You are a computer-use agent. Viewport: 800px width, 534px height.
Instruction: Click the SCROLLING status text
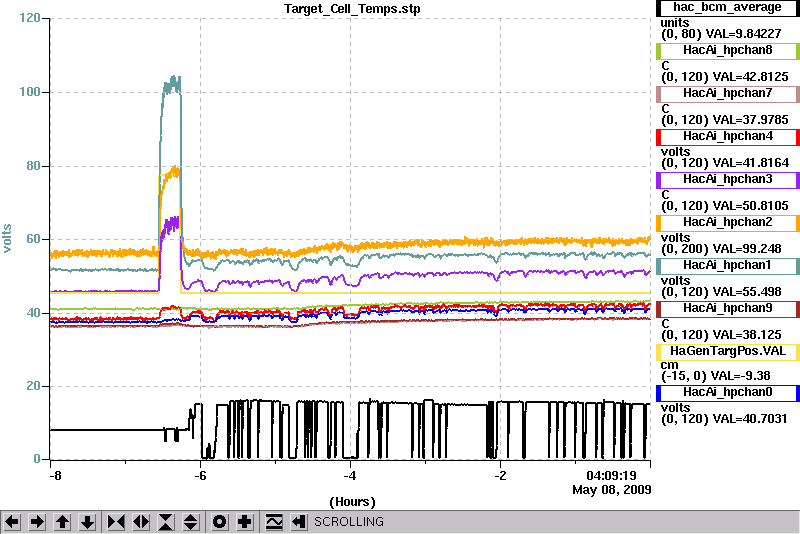tap(348, 522)
